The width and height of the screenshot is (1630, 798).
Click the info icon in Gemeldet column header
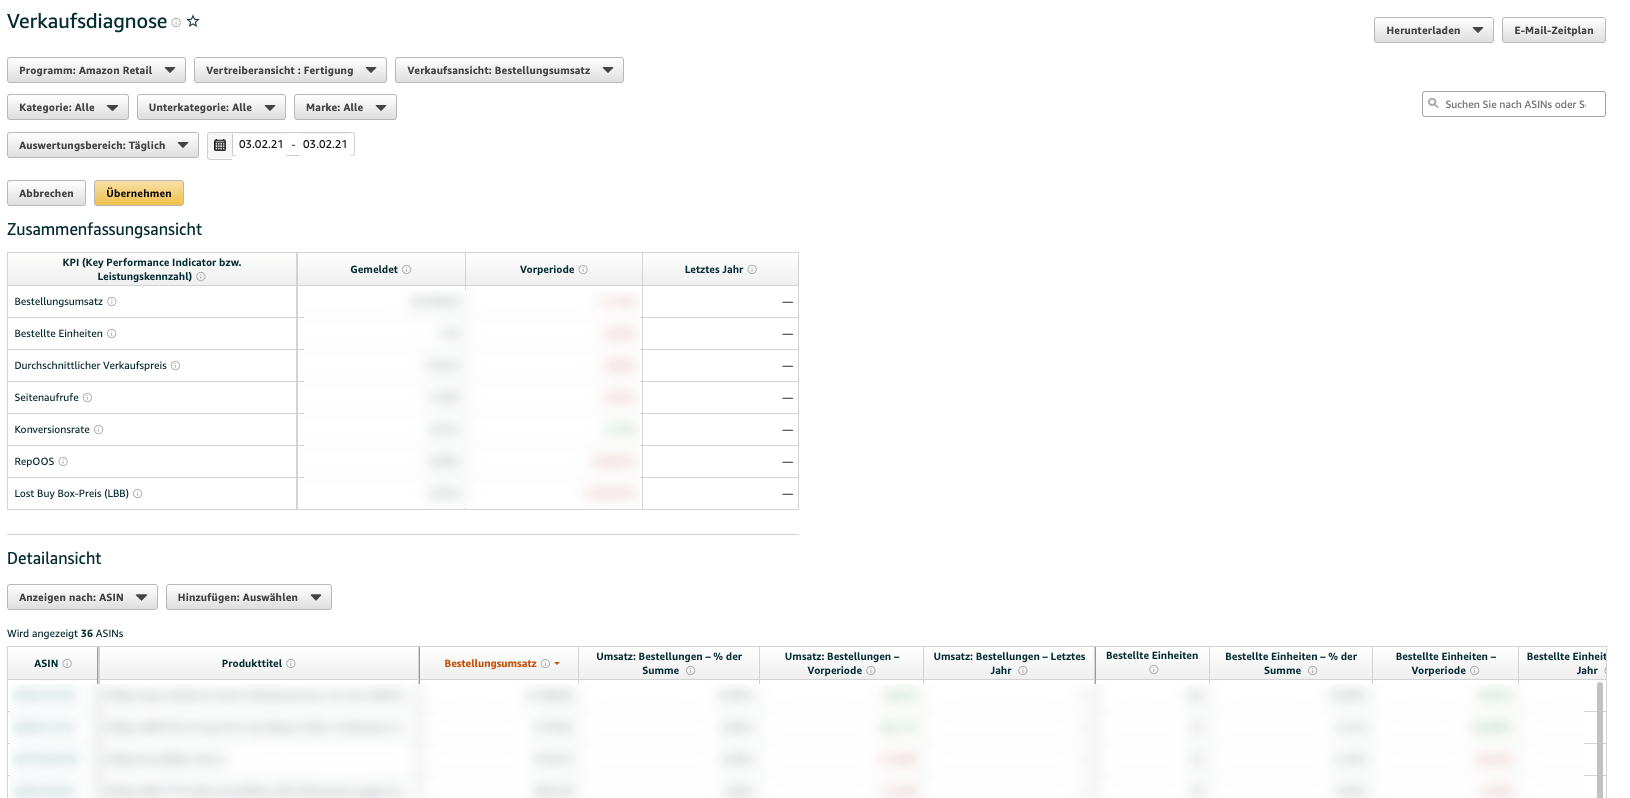[x=407, y=270]
